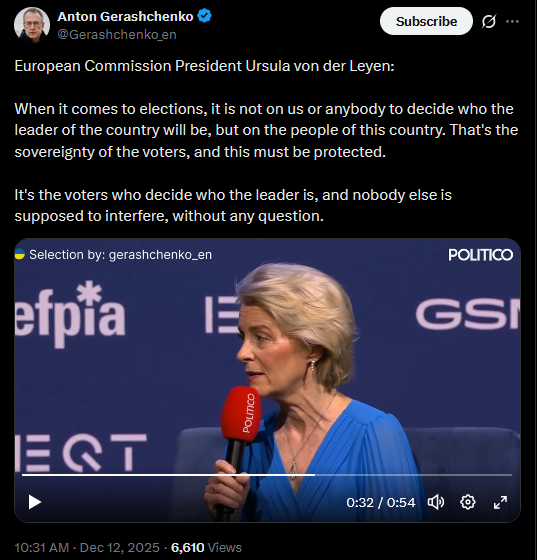
Task: Seek within the video progress bar
Action: [267, 475]
